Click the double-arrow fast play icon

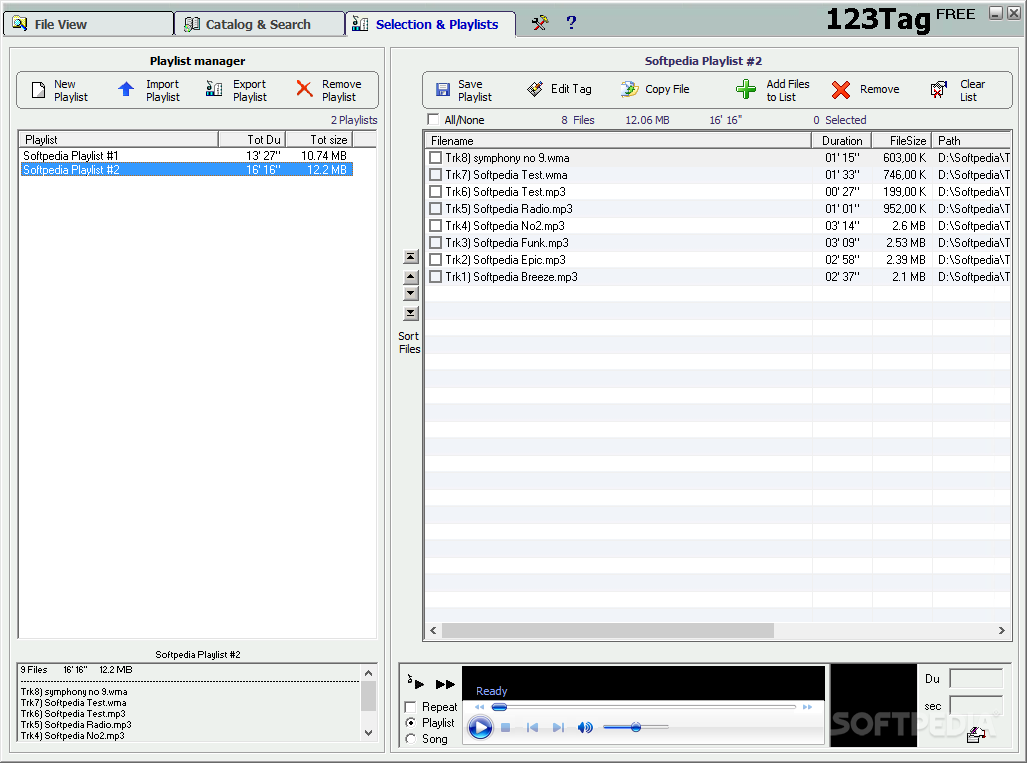(445, 684)
